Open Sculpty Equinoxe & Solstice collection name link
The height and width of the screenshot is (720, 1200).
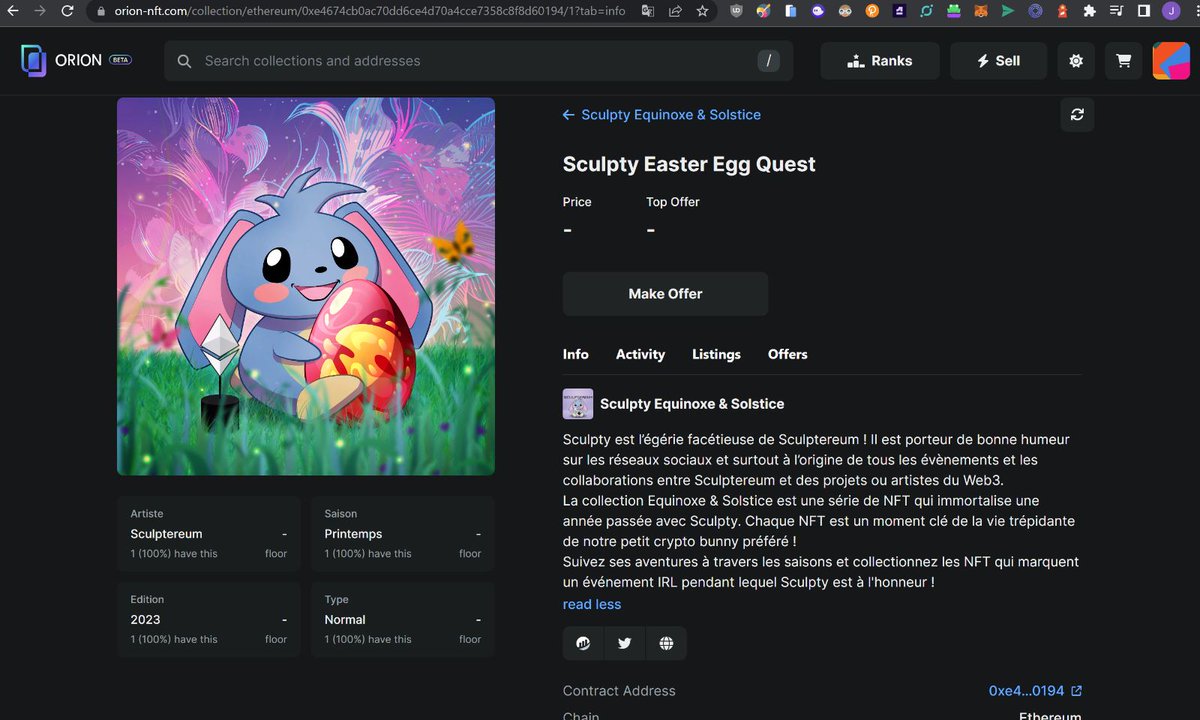[692, 404]
